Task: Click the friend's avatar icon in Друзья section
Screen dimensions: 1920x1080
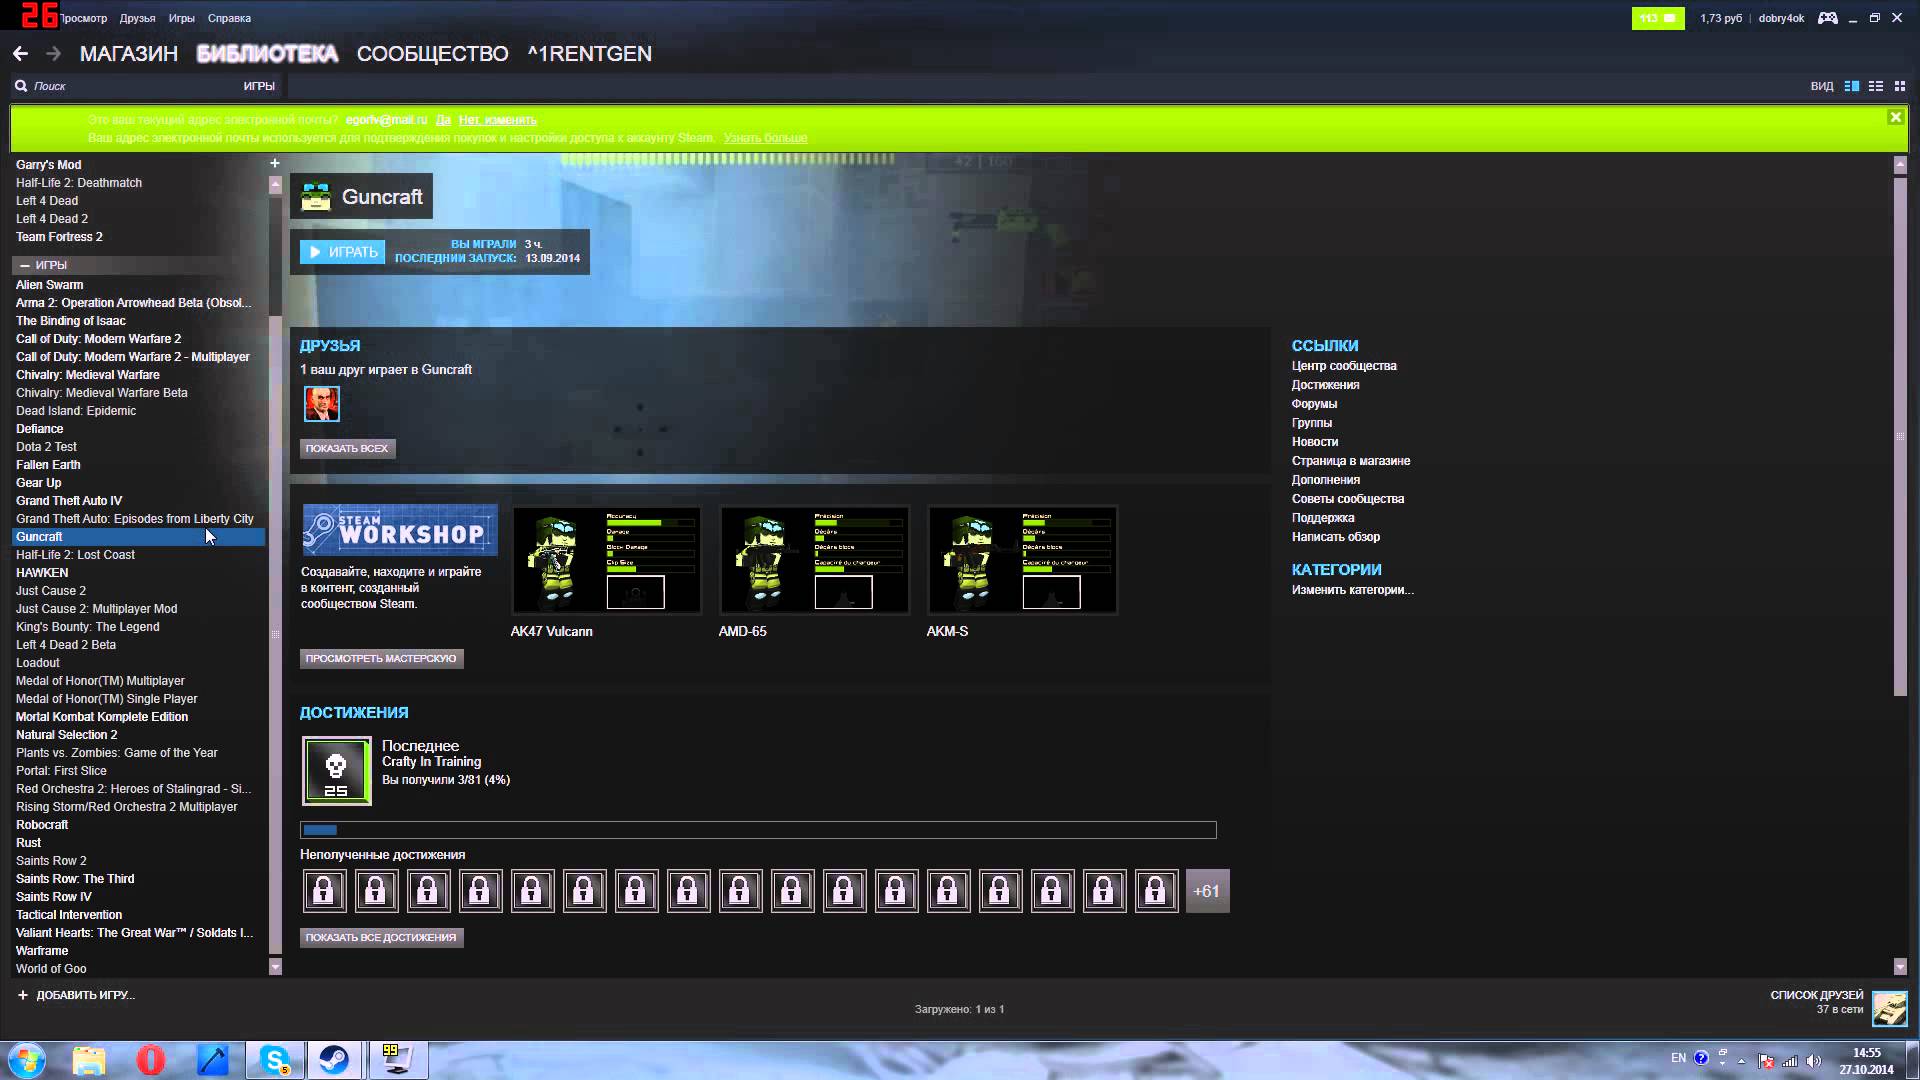Action: point(322,404)
